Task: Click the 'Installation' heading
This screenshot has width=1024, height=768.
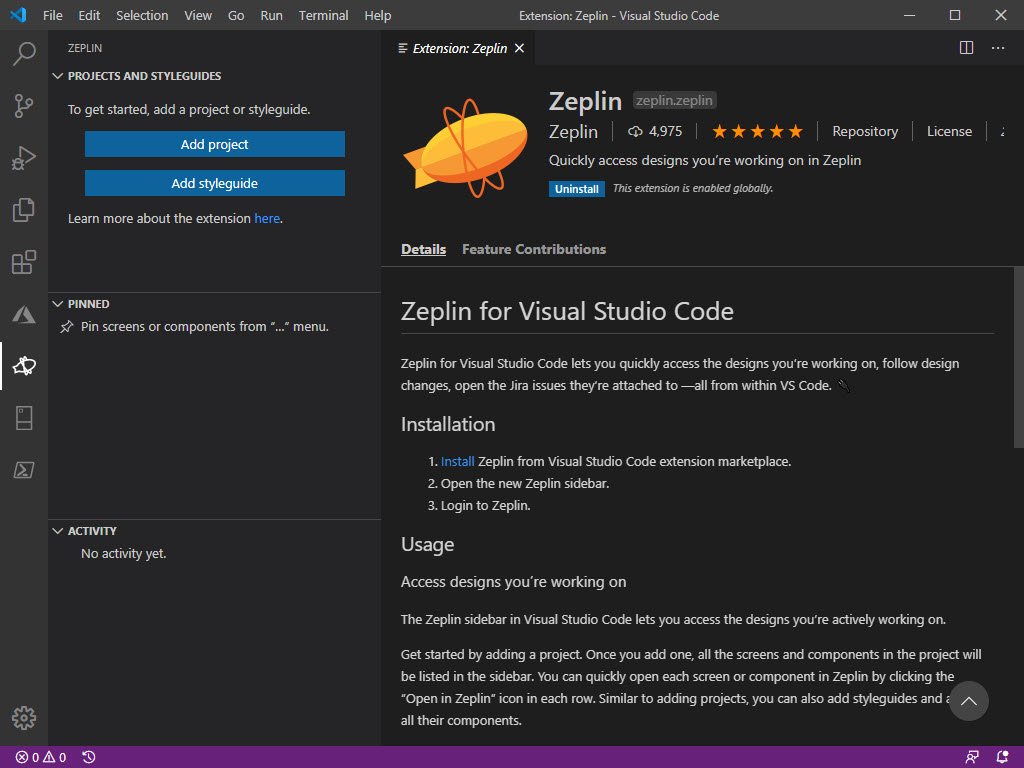Action: [448, 424]
